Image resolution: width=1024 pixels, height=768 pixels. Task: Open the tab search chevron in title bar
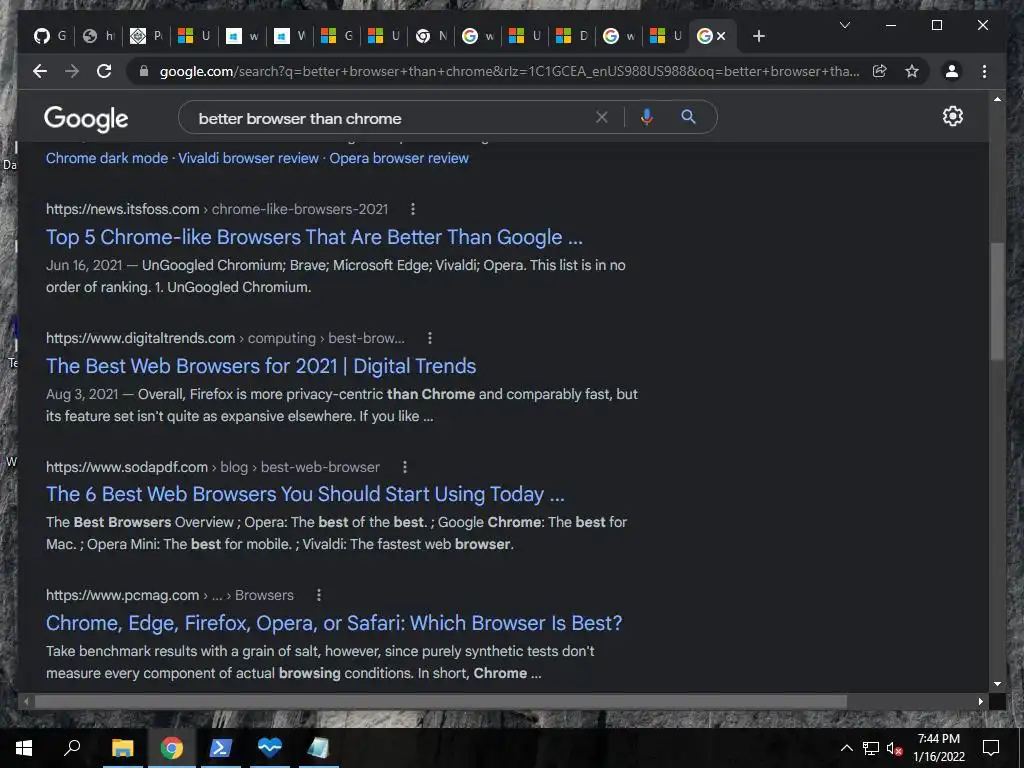click(844, 25)
